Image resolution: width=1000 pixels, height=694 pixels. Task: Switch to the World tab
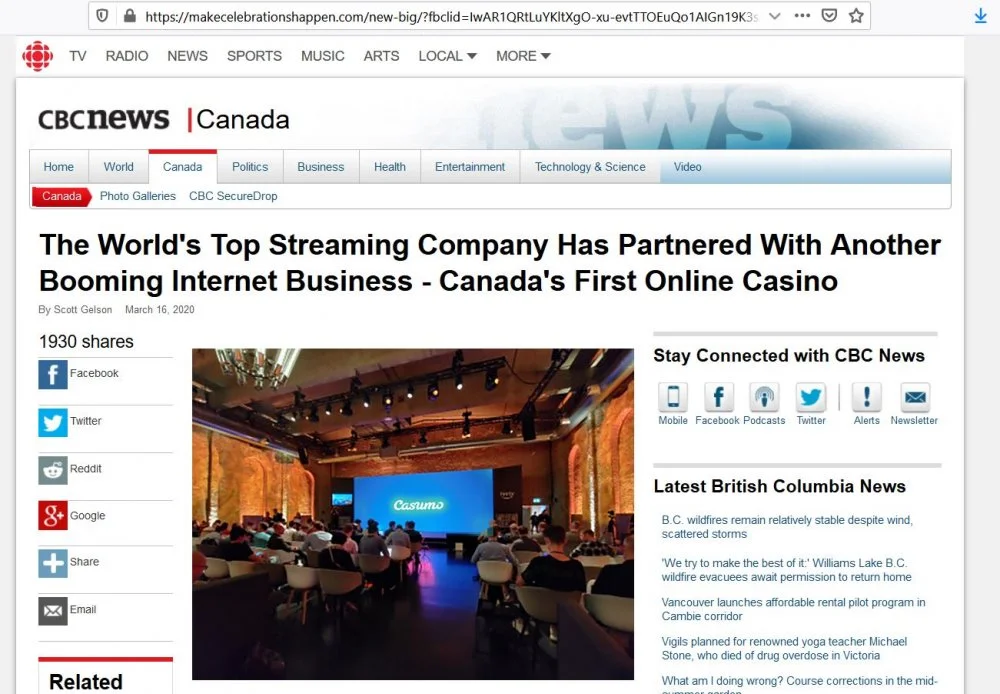pyautogui.click(x=119, y=167)
